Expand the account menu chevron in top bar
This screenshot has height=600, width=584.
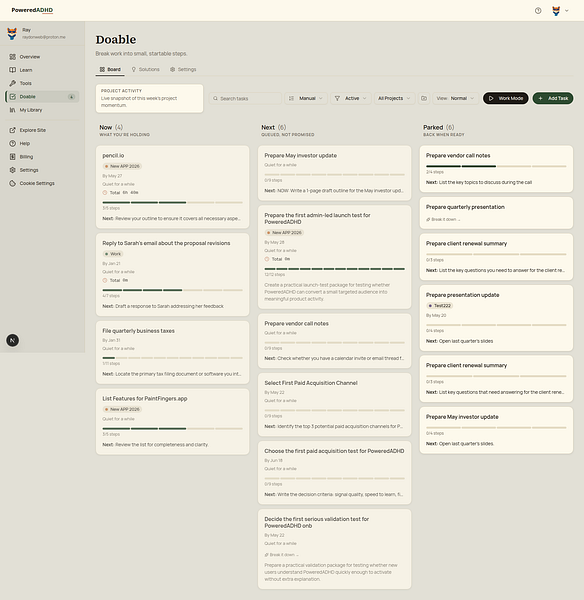click(x=567, y=11)
